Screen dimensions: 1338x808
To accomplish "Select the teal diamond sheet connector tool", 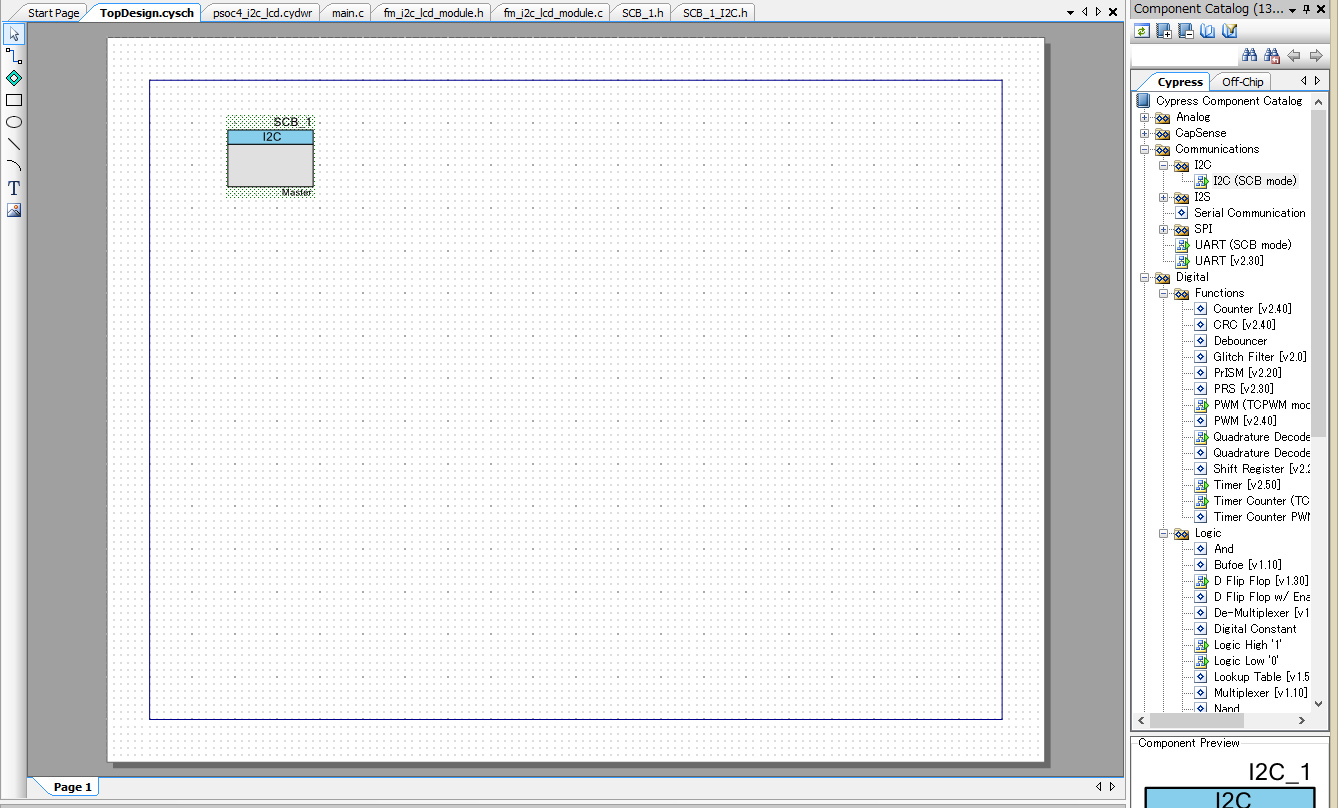I will point(14,78).
